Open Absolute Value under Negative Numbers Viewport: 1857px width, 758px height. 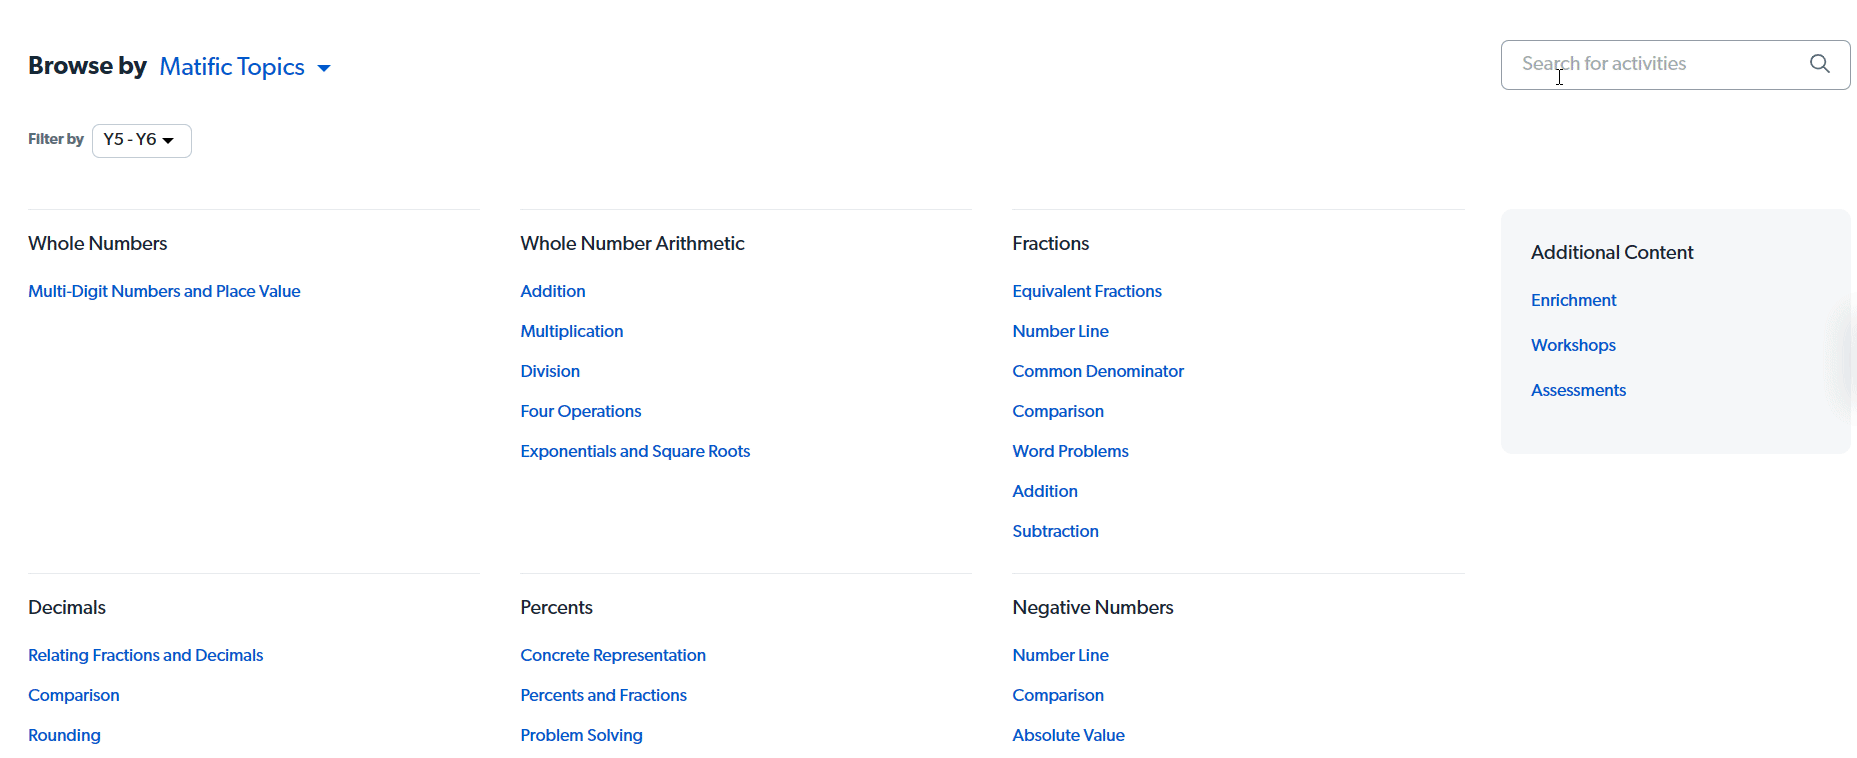(1068, 735)
